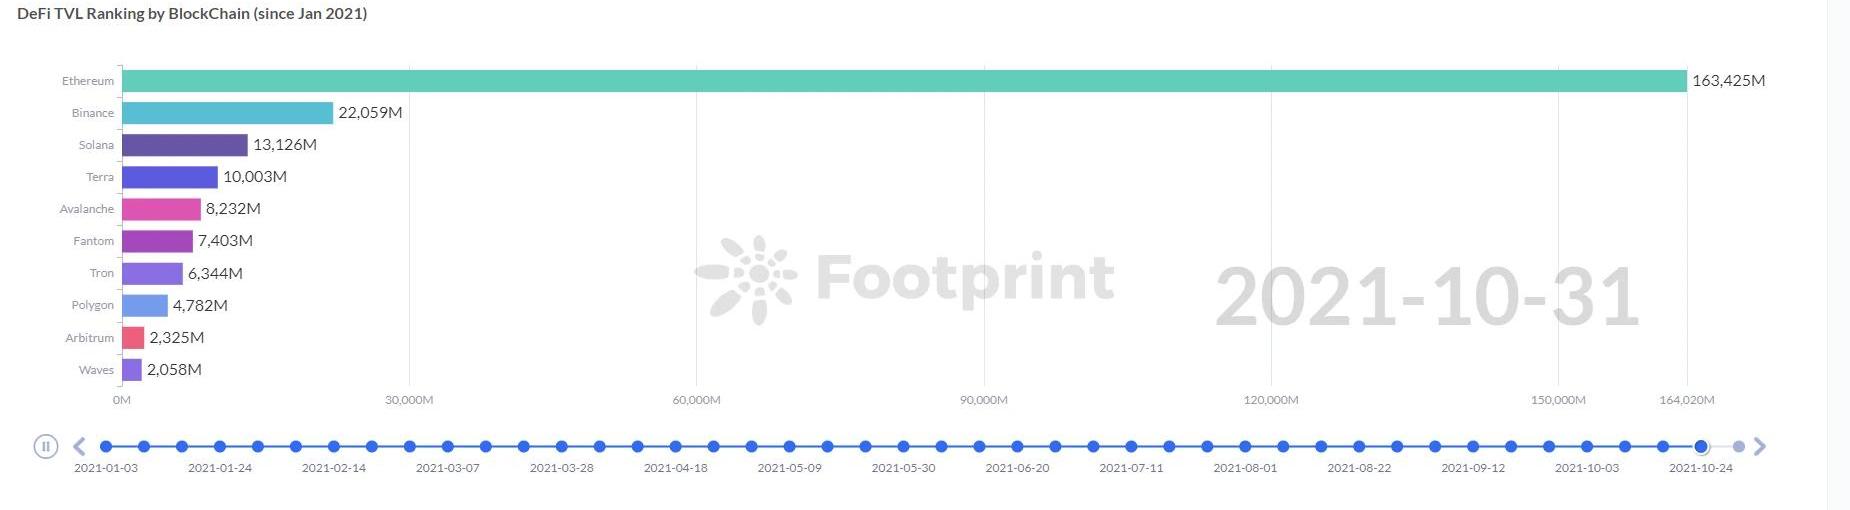This screenshot has height=510, width=1850.
Task: Select the Binance bar
Action: (x=227, y=113)
